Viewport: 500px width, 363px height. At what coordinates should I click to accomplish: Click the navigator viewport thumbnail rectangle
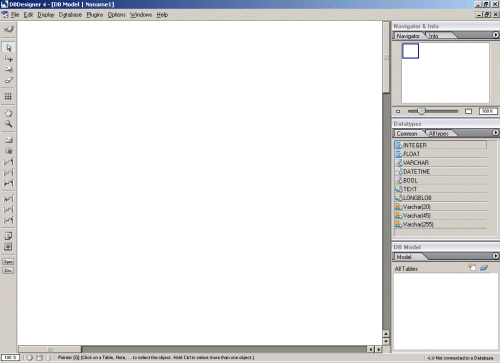410,51
